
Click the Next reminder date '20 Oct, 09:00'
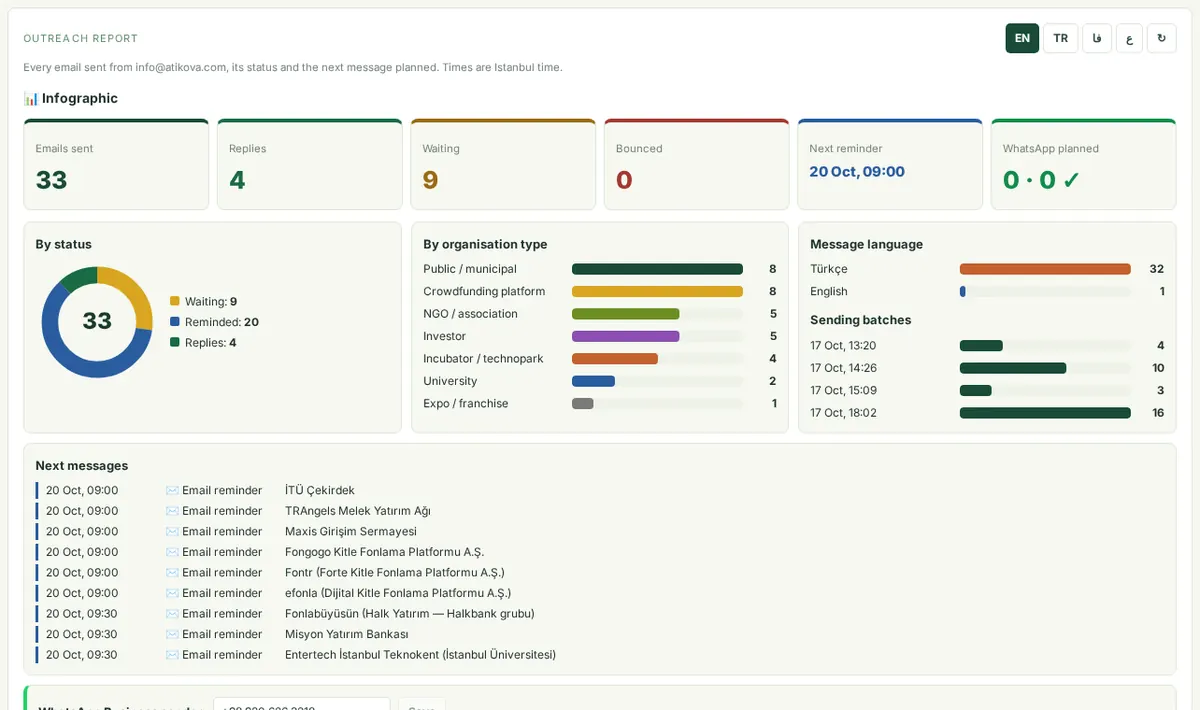pos(857,172)
